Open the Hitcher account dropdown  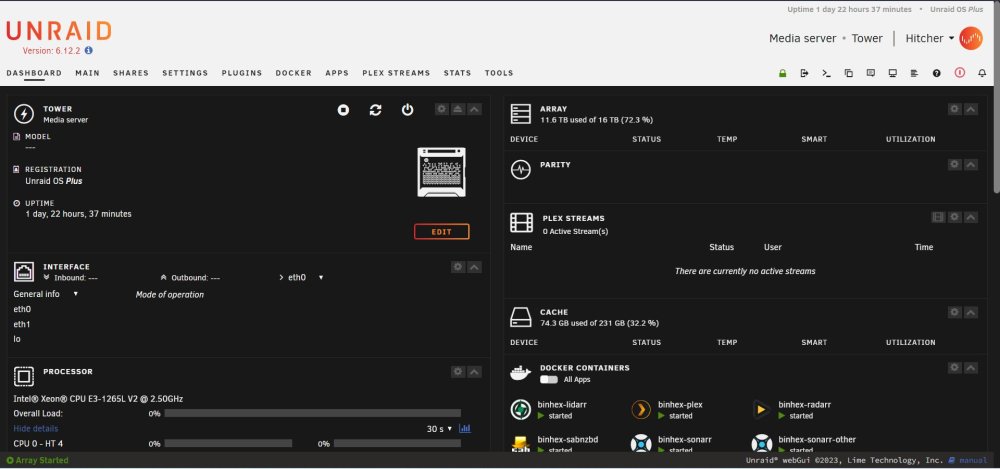[x=930, y=38]
